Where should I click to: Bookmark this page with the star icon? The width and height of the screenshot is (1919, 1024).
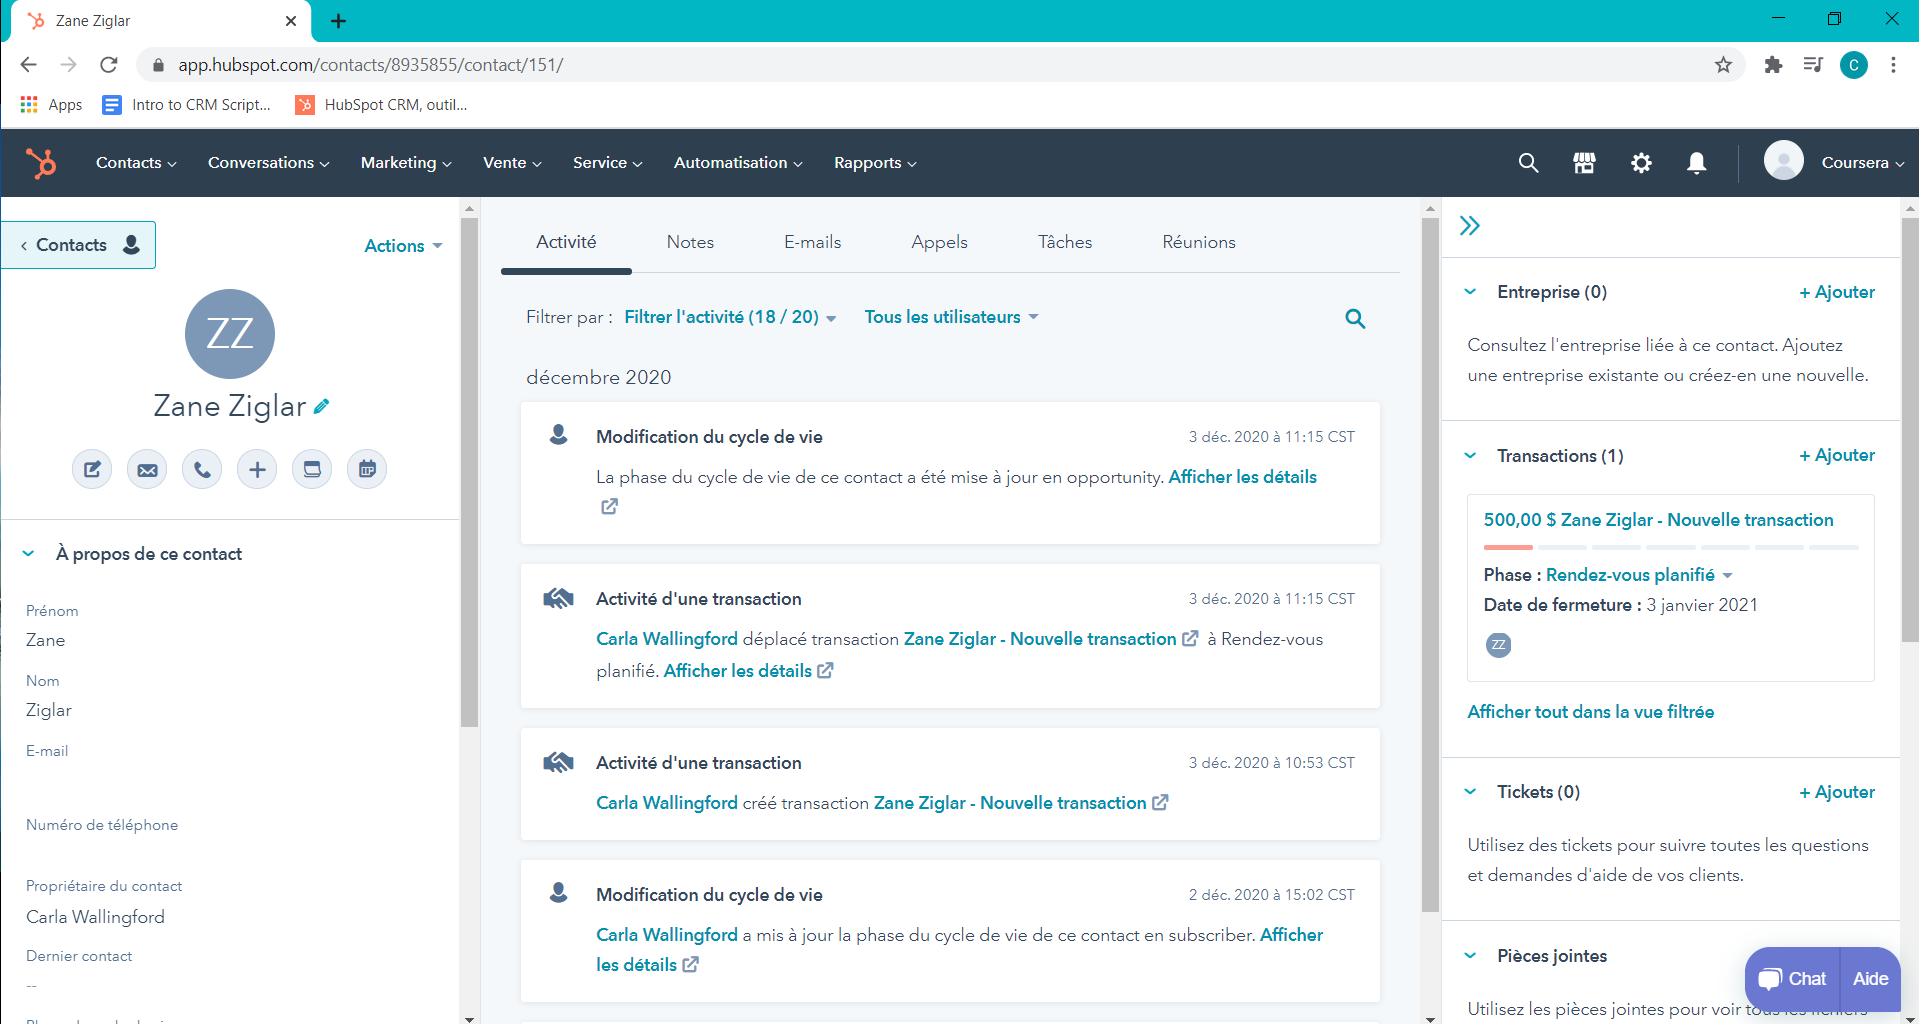click(1723, 65)
